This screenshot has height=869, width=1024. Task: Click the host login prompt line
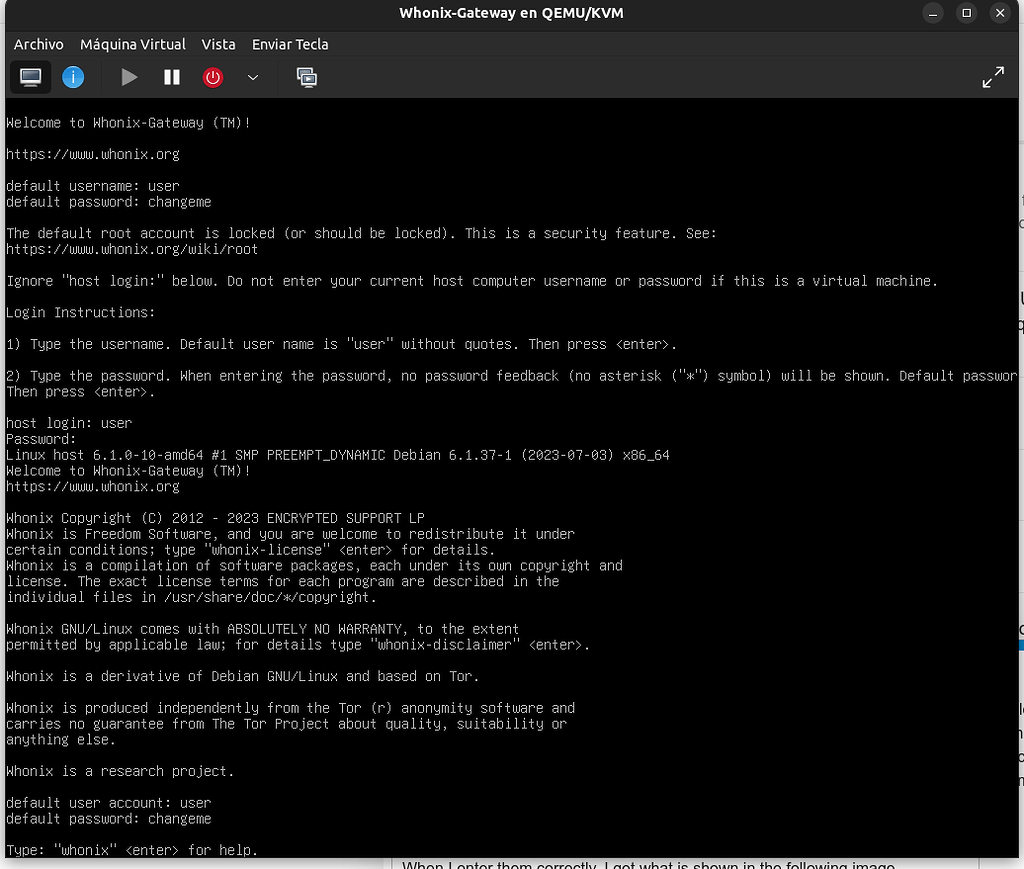click(x=68, y=422)
